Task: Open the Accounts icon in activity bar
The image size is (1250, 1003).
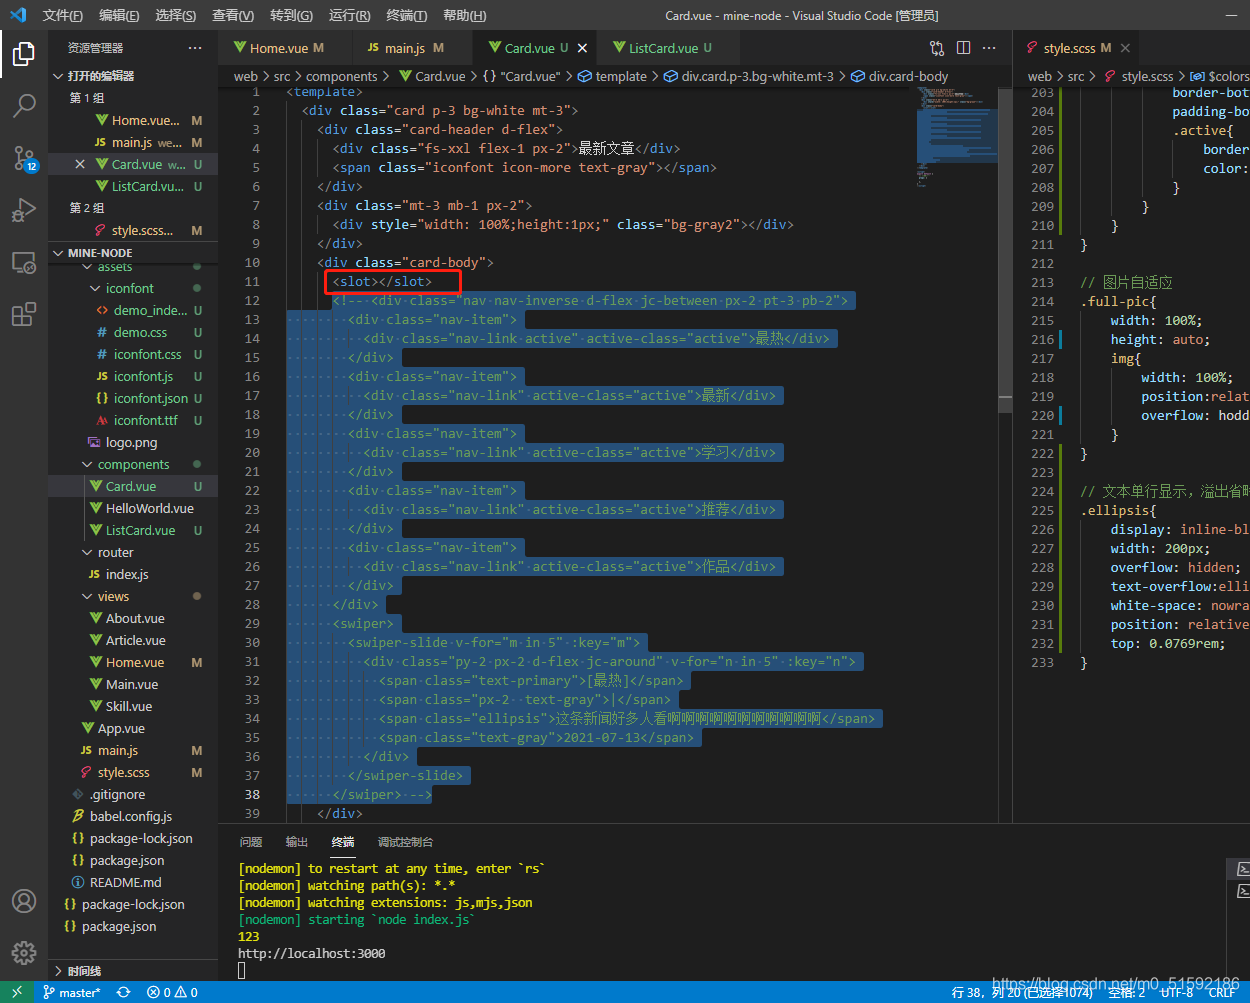Action: [24, 901]
